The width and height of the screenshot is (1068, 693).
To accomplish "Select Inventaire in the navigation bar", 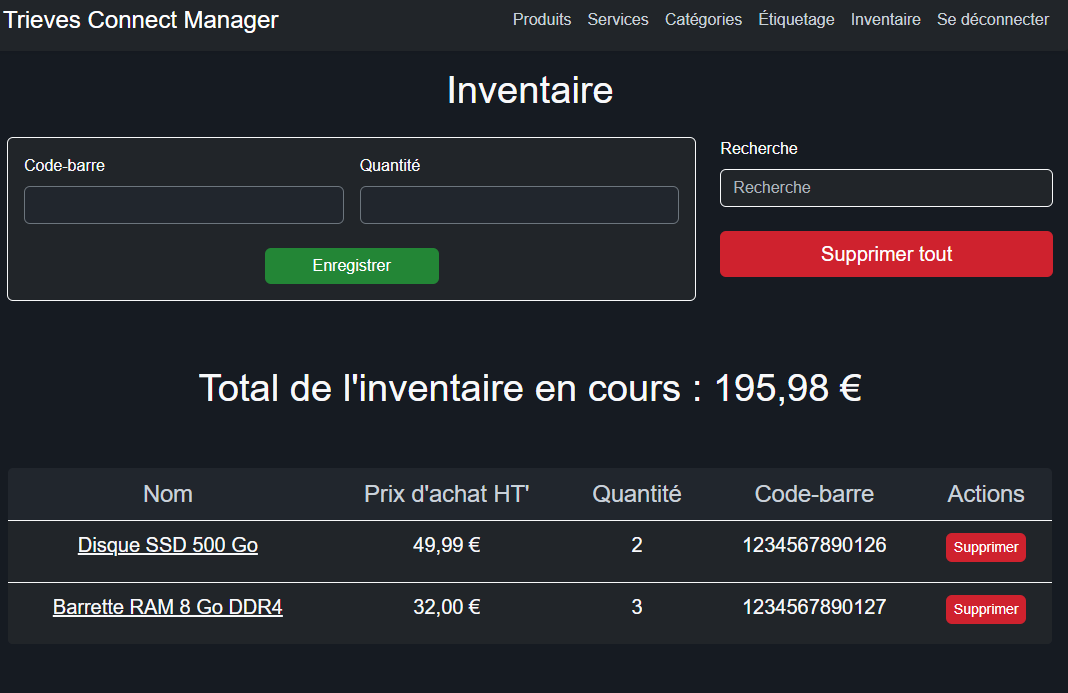I will [885, 20].
